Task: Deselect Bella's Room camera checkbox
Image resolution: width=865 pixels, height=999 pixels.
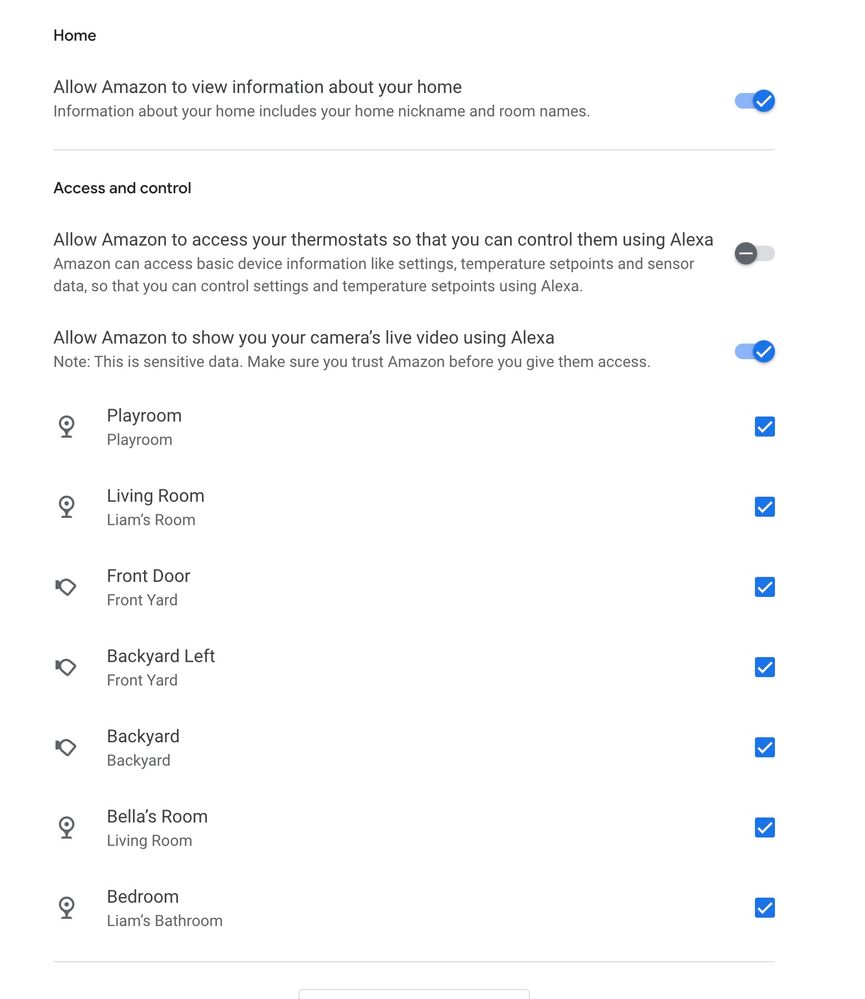Action: click(x=764, y=827)
